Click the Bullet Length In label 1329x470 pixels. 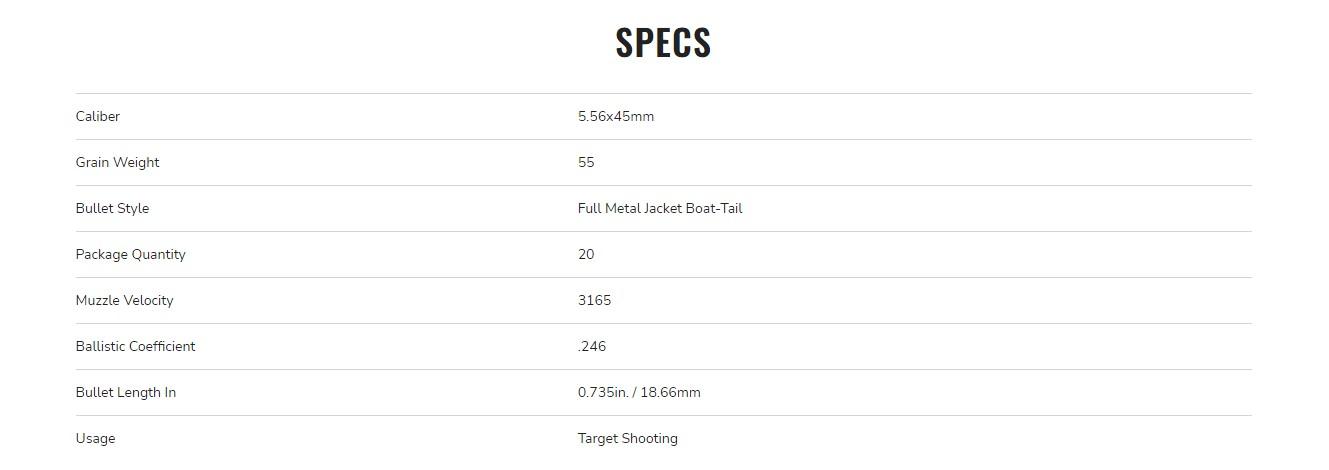125,392
